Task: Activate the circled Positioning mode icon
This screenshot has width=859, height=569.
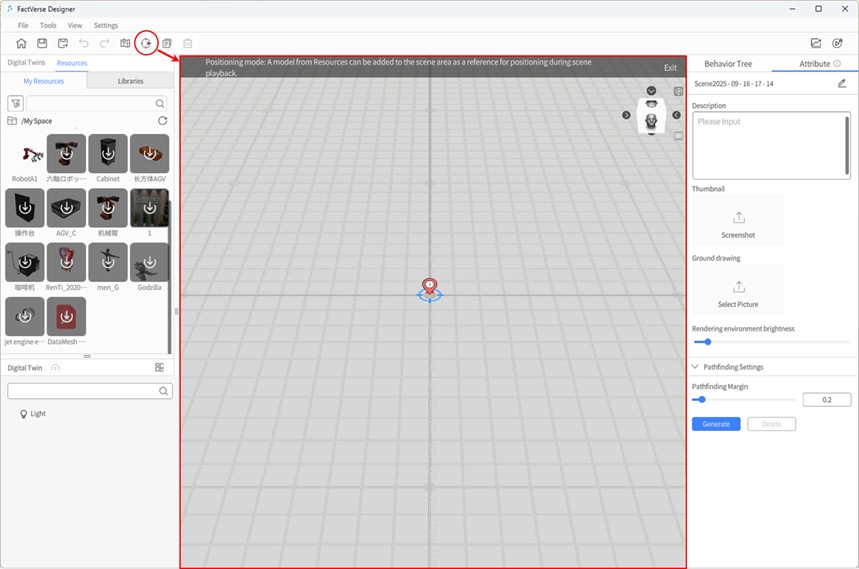Action: click(147, 43)
